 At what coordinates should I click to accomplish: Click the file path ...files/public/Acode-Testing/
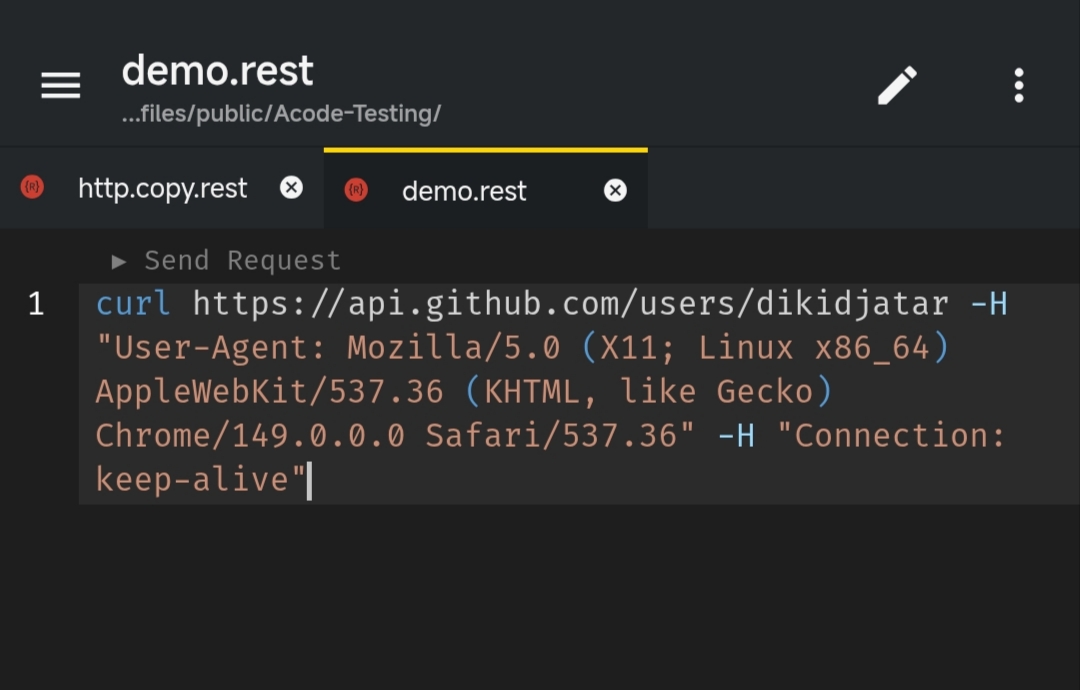281,114
